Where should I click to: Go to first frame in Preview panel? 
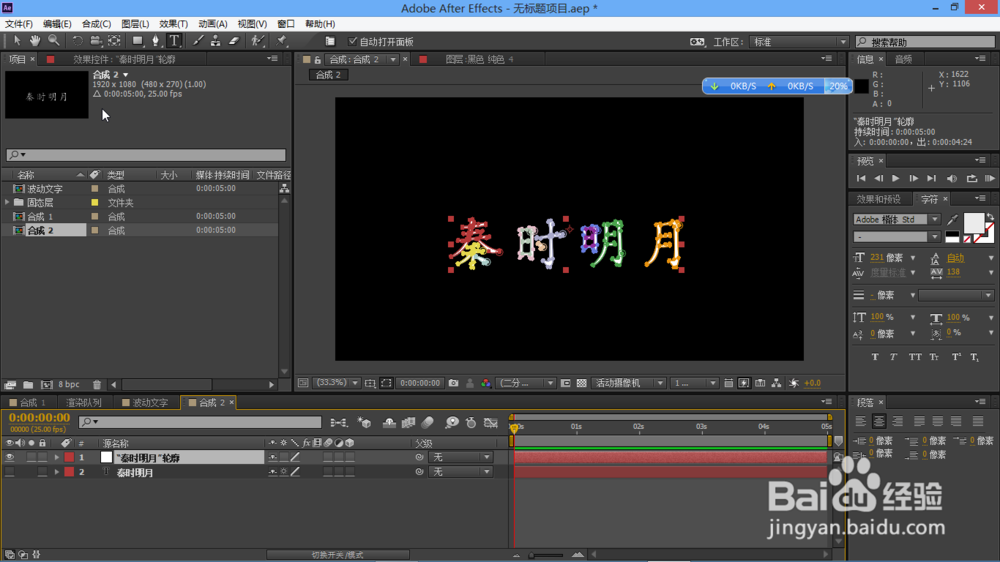pyautogui.click(x=861, y=179)
